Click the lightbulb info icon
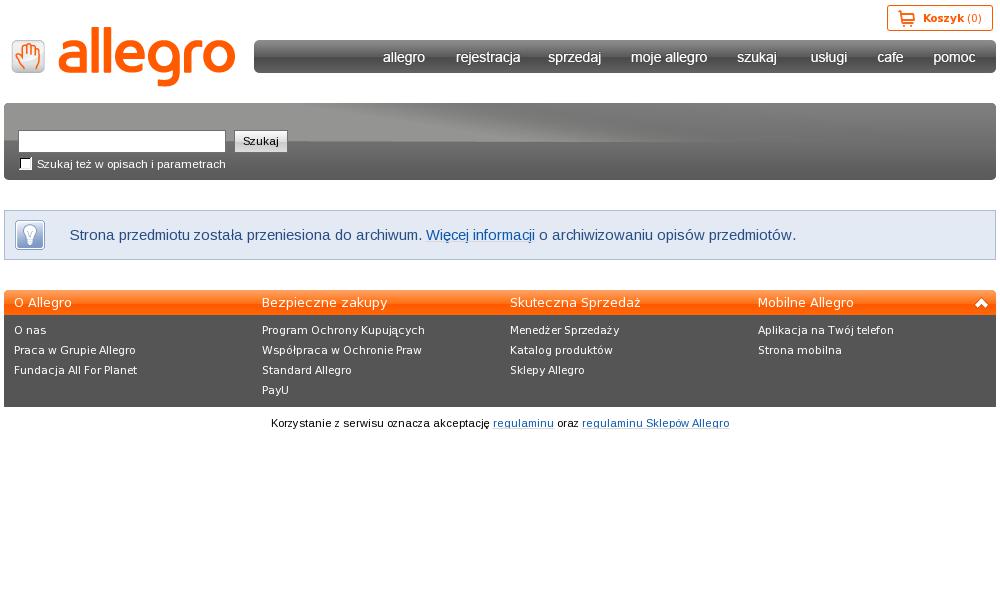The width and height of the screenshot is (1000, 600). tap(30, 235)
